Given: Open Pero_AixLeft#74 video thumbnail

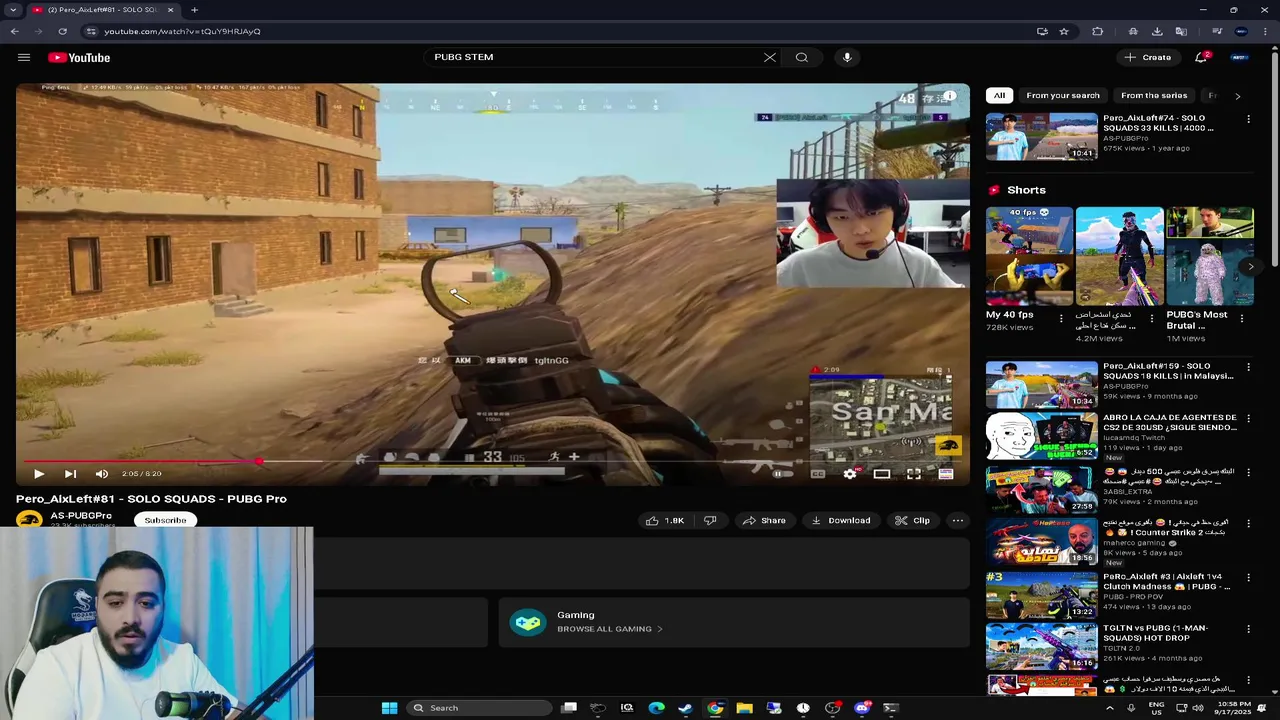Looking at the screenshot, I should tap(1041, 136).
